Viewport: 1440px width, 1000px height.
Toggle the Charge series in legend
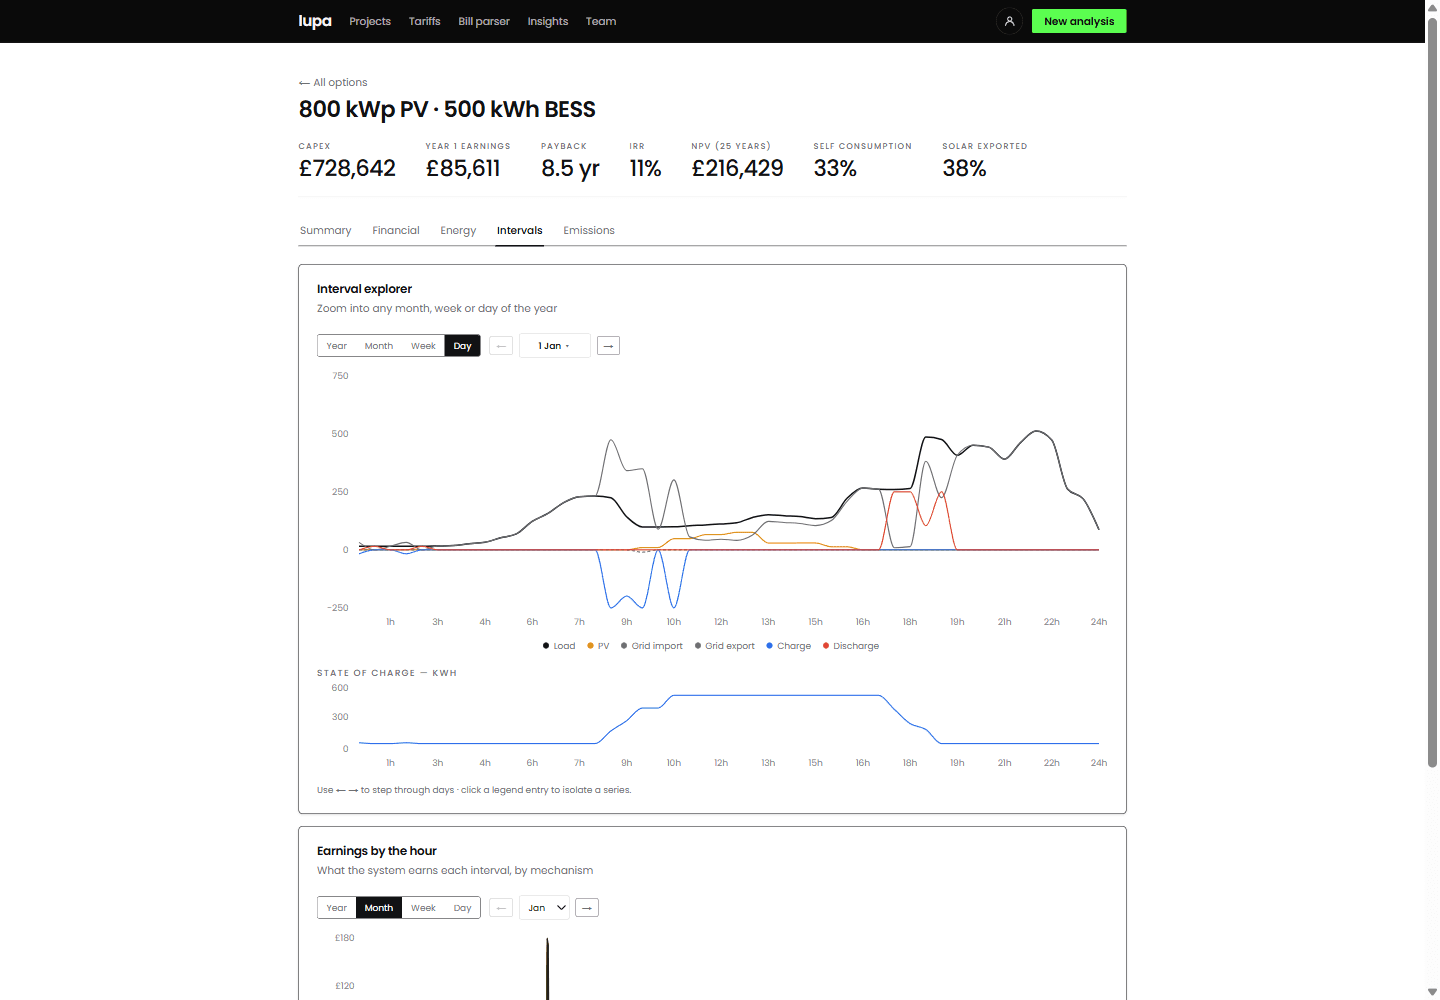click(x=789, y=646)
